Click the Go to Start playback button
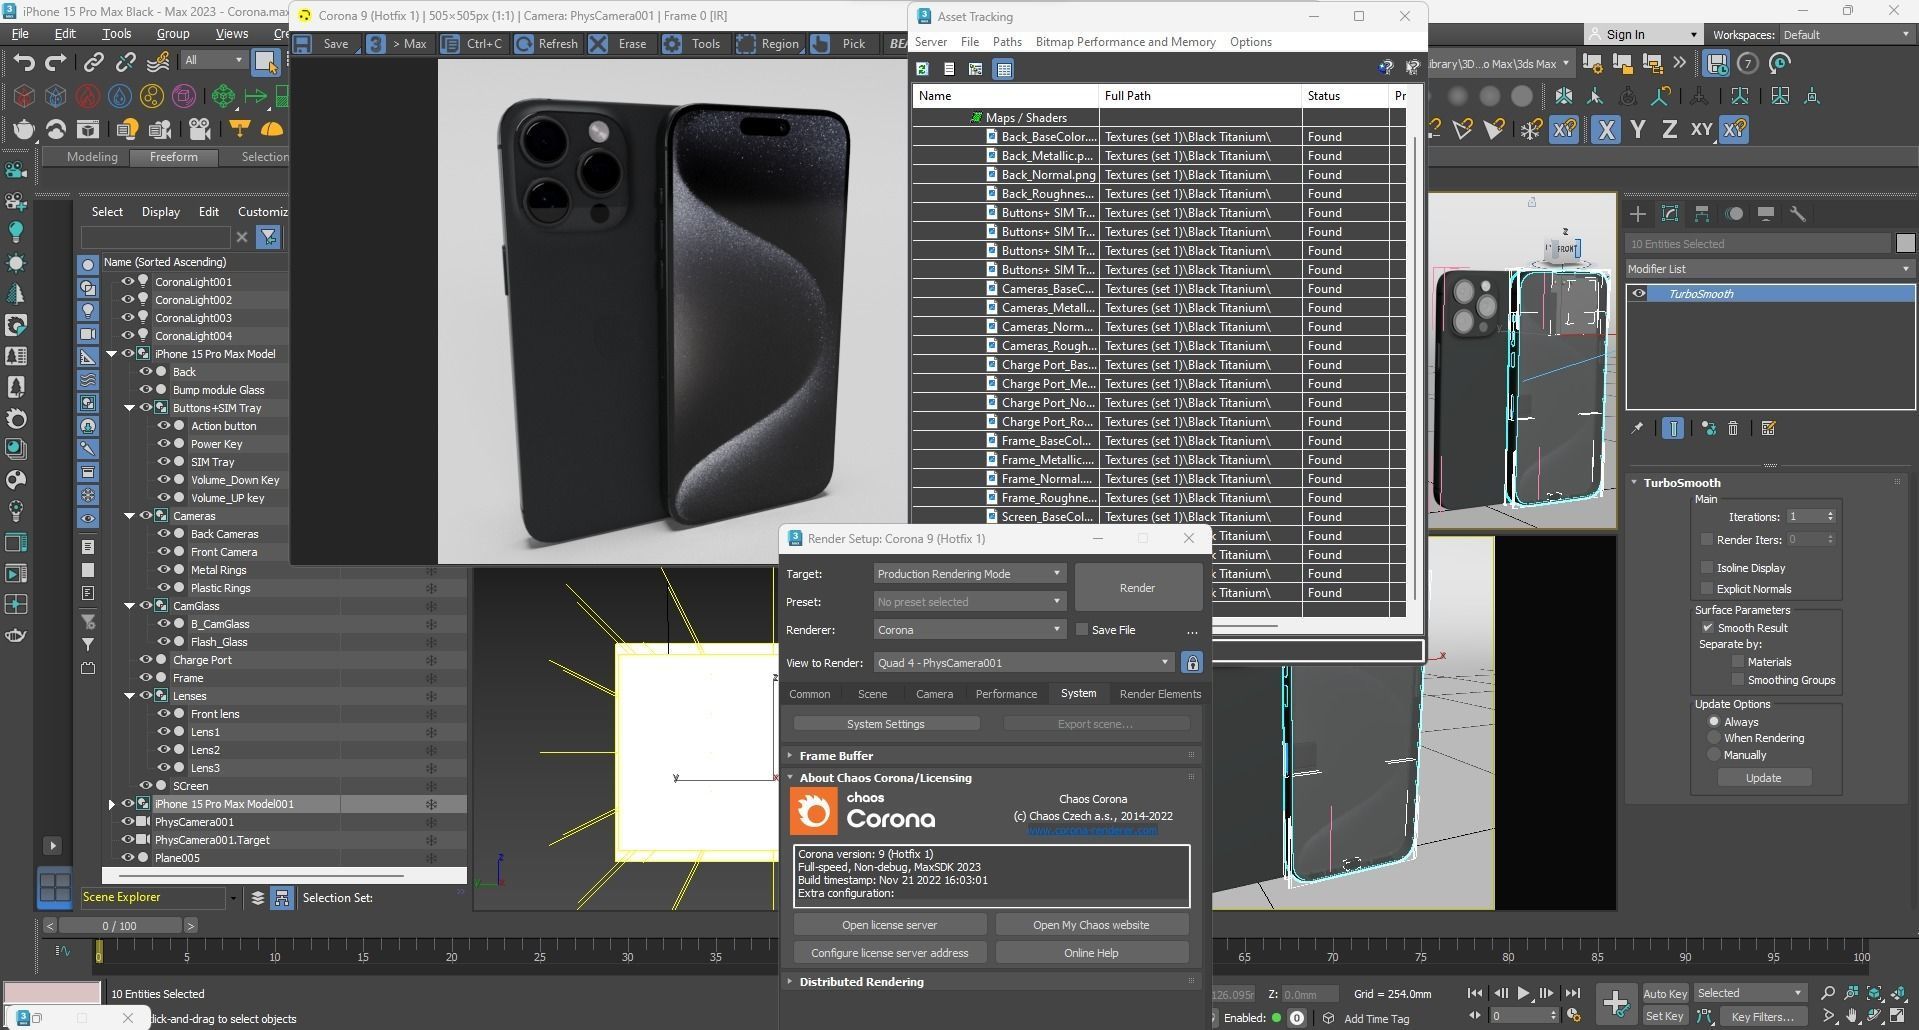The image size is (1919, 1030). [1474, 993]
